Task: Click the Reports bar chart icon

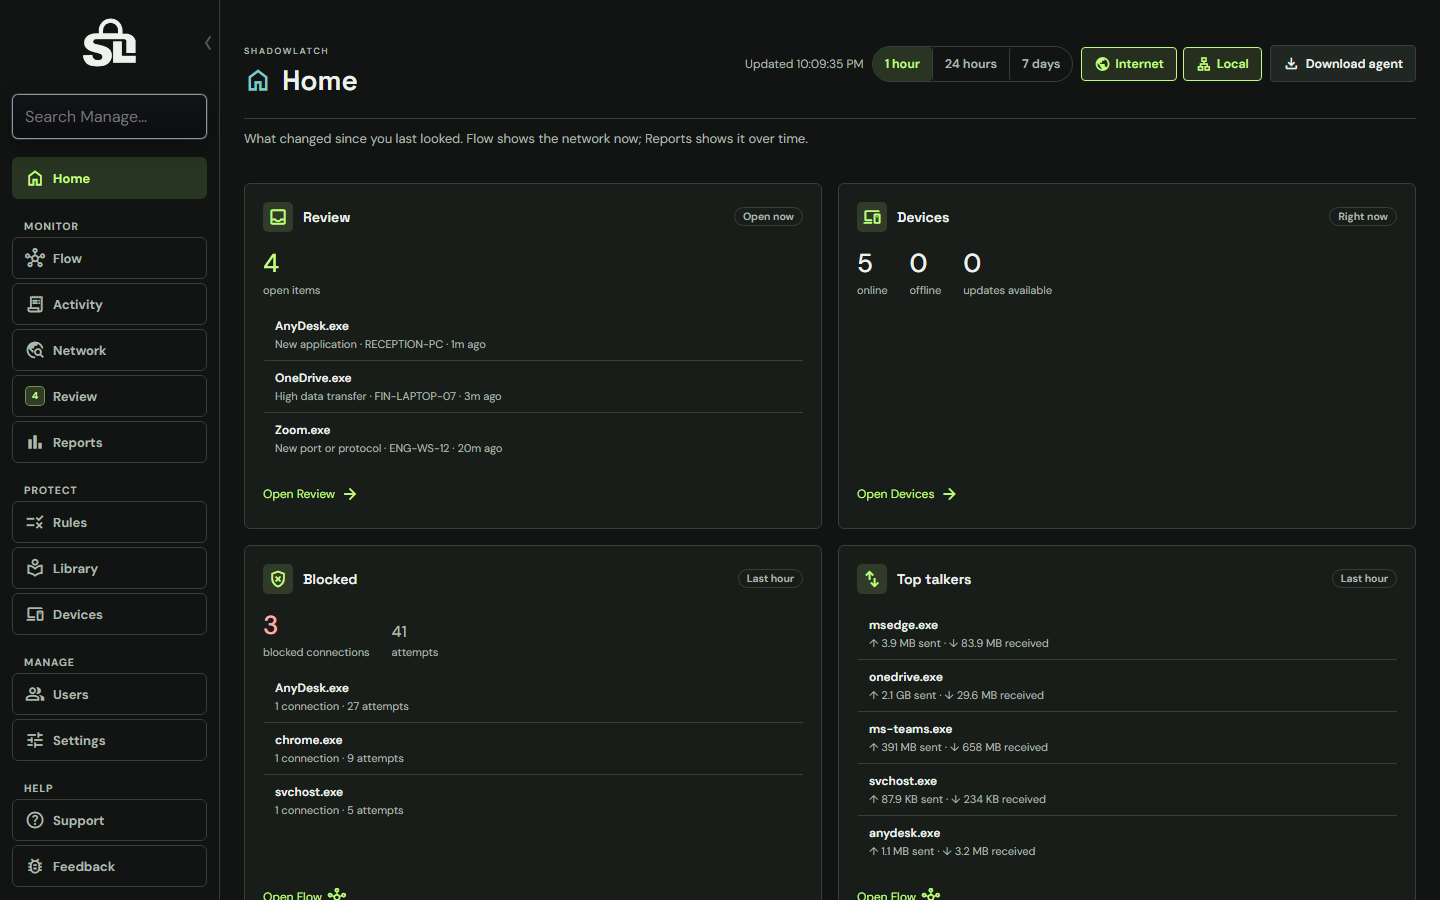Action: coord(35,442)
